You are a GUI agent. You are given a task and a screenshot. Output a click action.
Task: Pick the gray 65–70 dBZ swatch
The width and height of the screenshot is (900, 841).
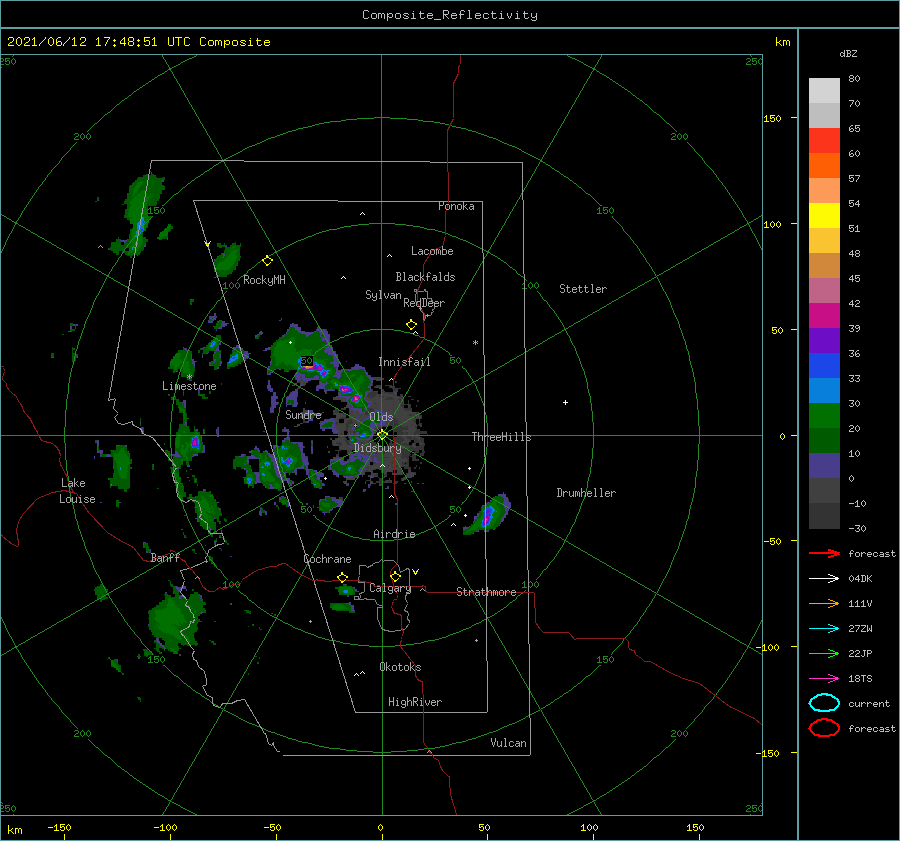click(824, 116)
